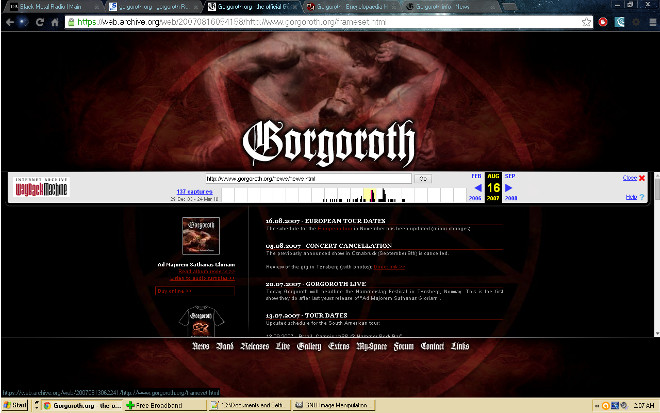Screen dimensions: 660x413
Task: Click the Wayback Machine URL field
Action: [309, 179]
